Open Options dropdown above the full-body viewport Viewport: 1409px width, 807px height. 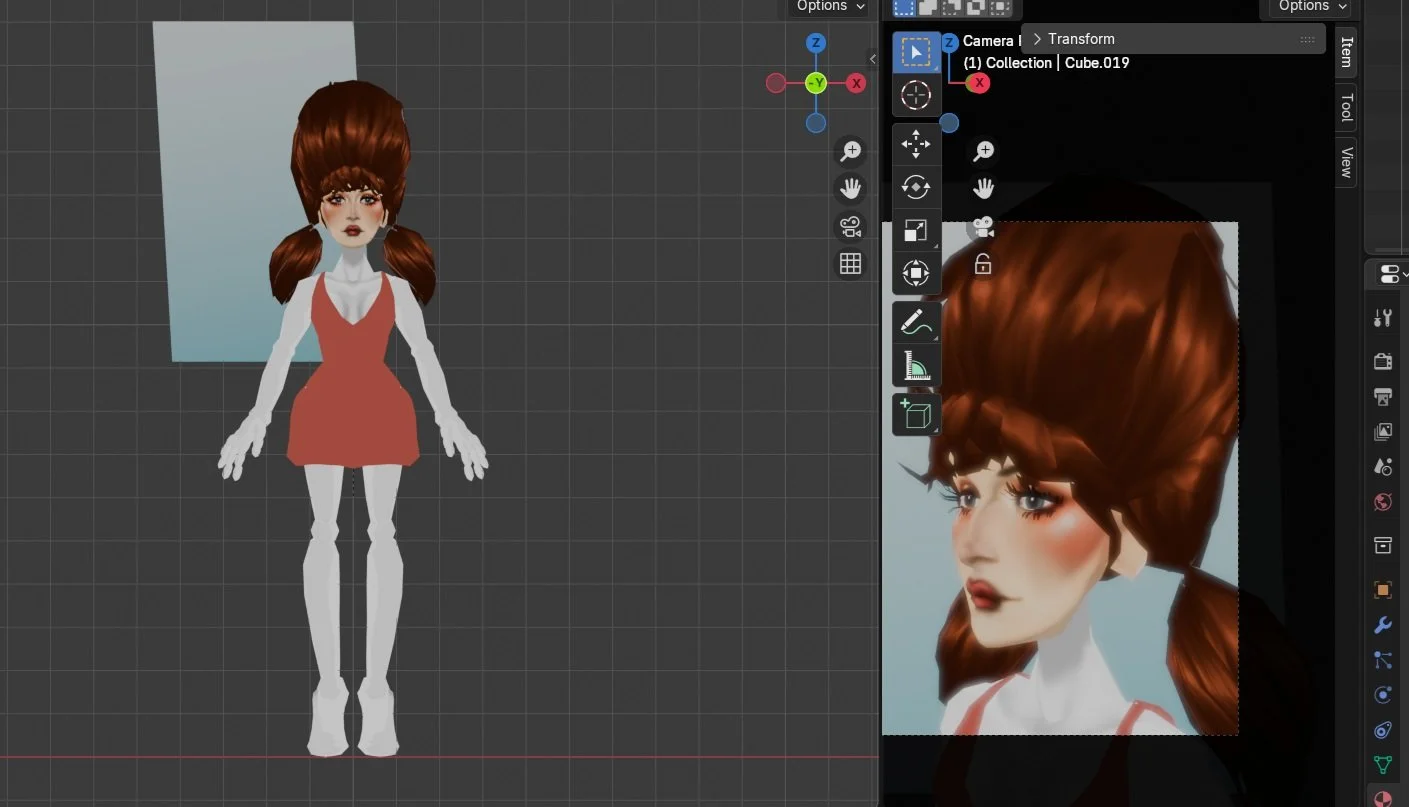tap(831, 7)
